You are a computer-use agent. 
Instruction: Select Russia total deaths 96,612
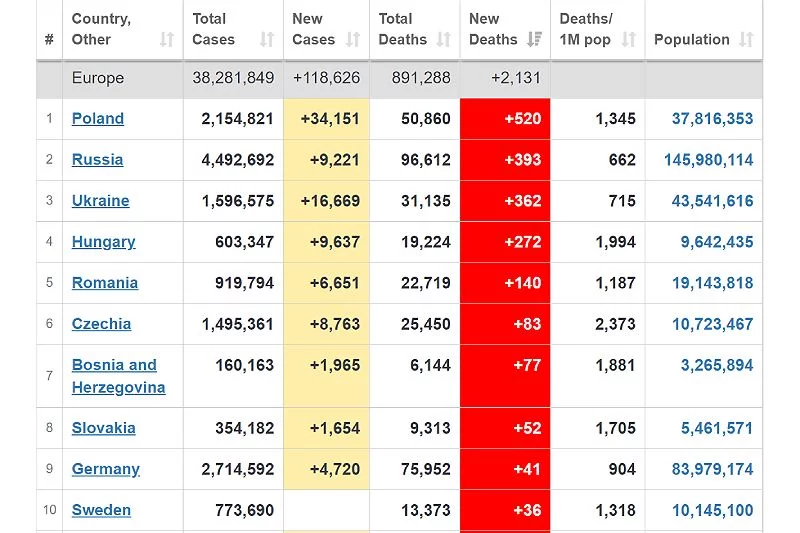coord(426,160)
